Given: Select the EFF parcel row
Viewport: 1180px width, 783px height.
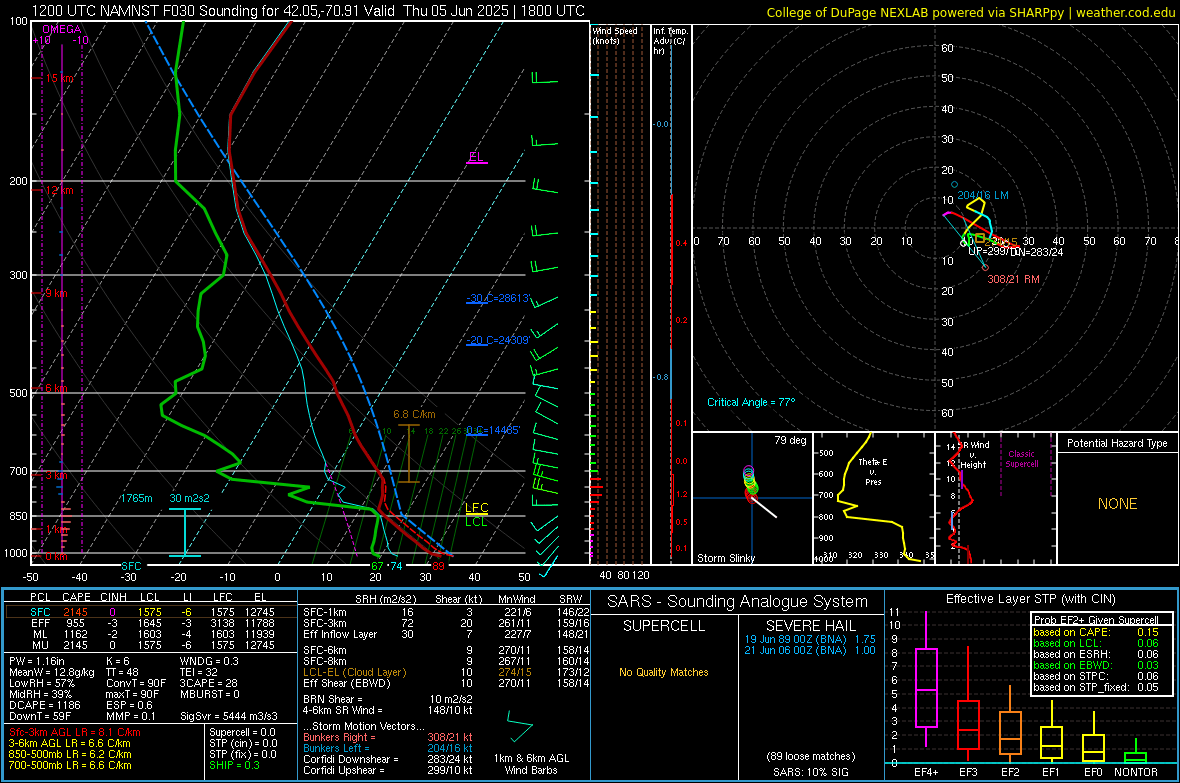Looking at the screenshot, I should [x=151, y=623].
